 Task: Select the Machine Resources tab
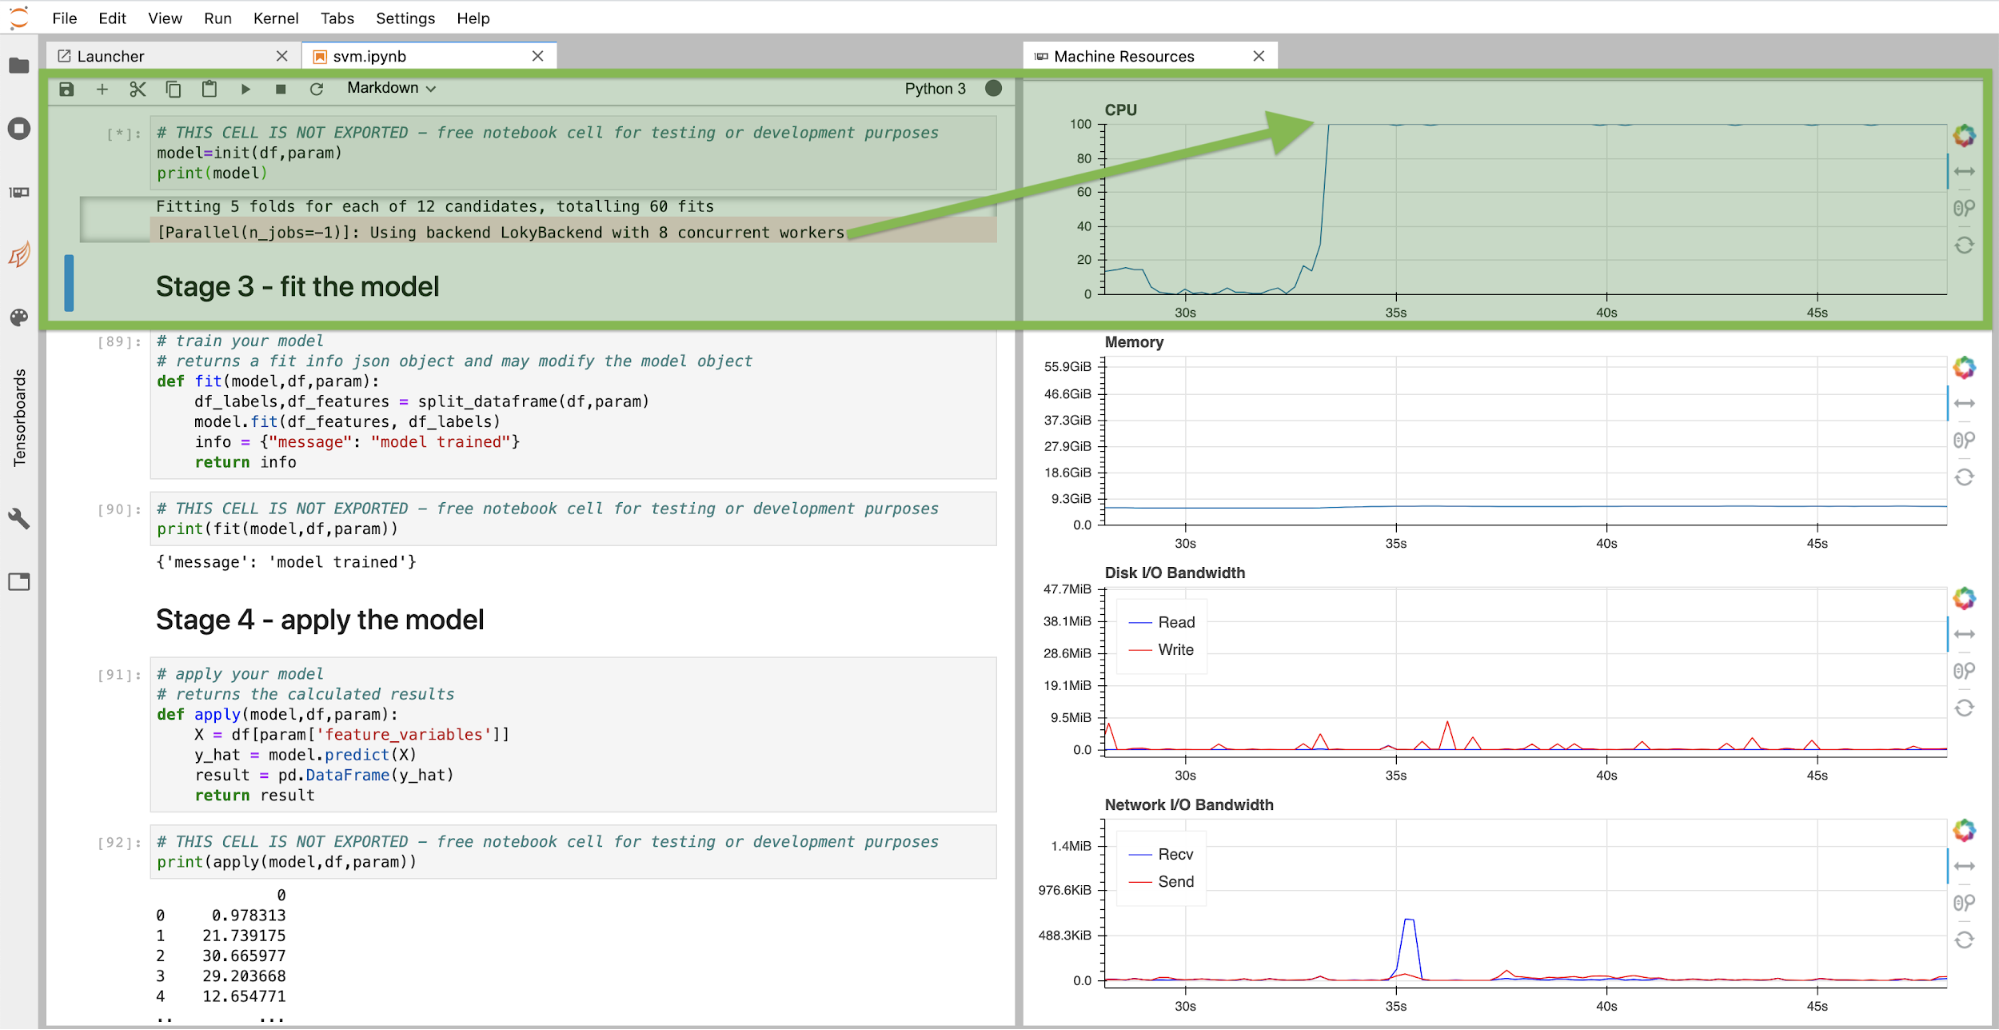[x=1149, y=56]
